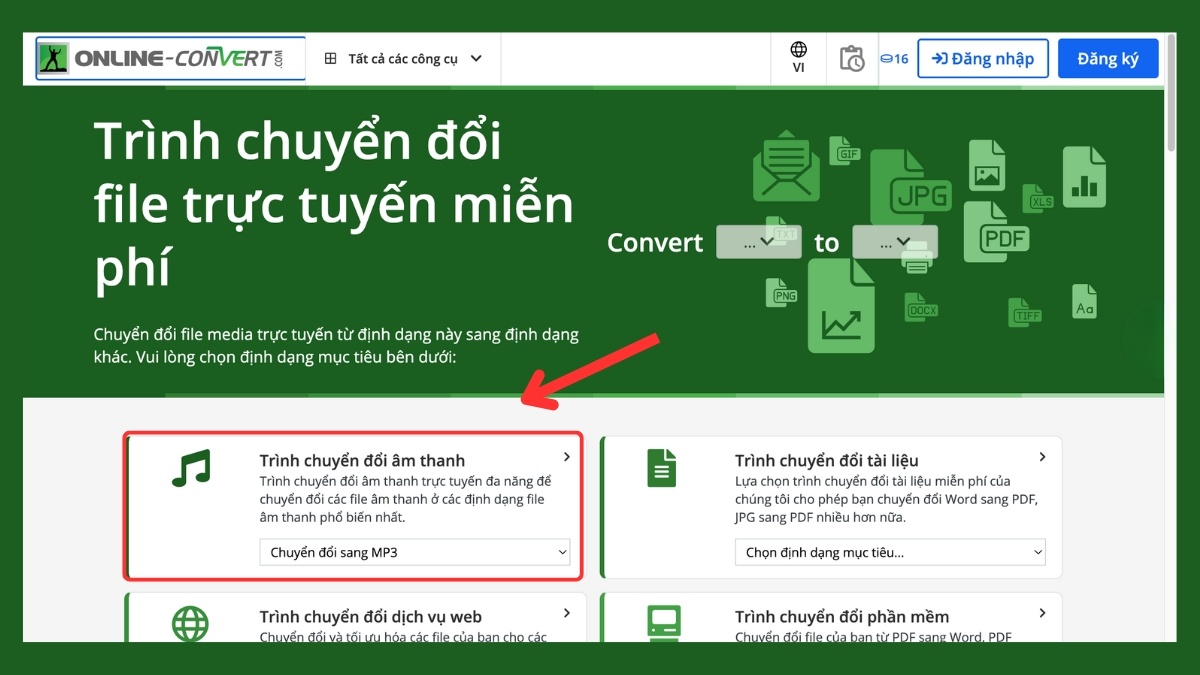Click the envelope email icon in the banner
Viewport: 1200px width, 675px height.
coord(786,166)
